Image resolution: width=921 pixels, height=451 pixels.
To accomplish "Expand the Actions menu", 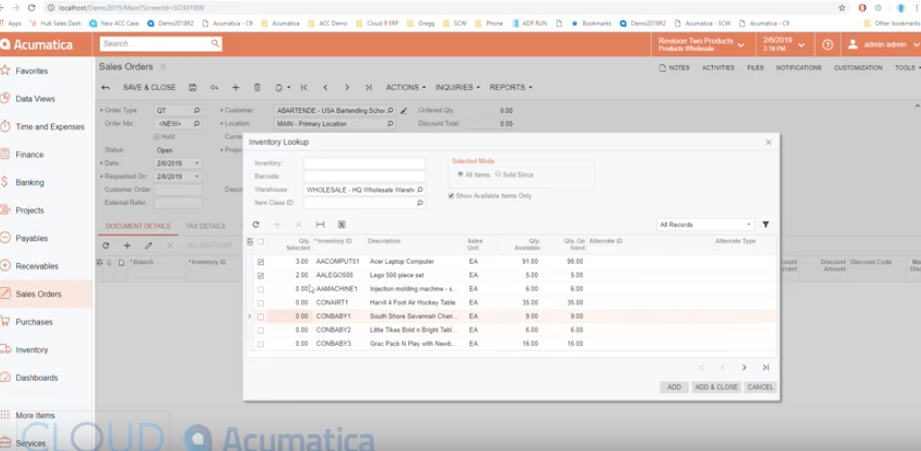I will click(x=405, y=87).
